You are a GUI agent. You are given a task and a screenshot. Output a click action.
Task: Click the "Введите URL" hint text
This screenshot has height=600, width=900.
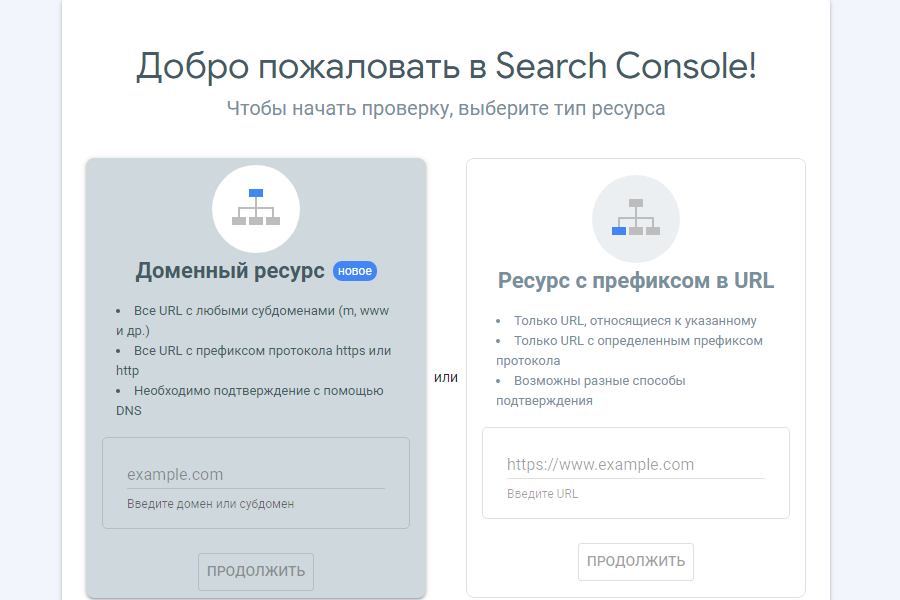coord(542,494)
